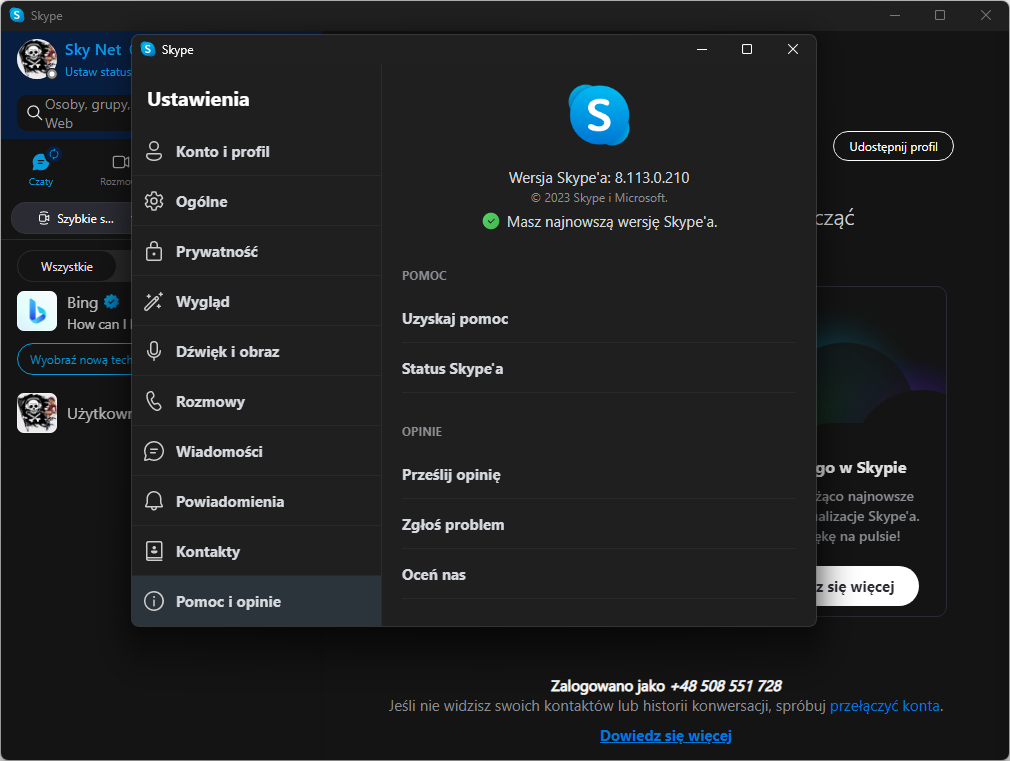Select Pomoc i opinie section

[256, 601]
